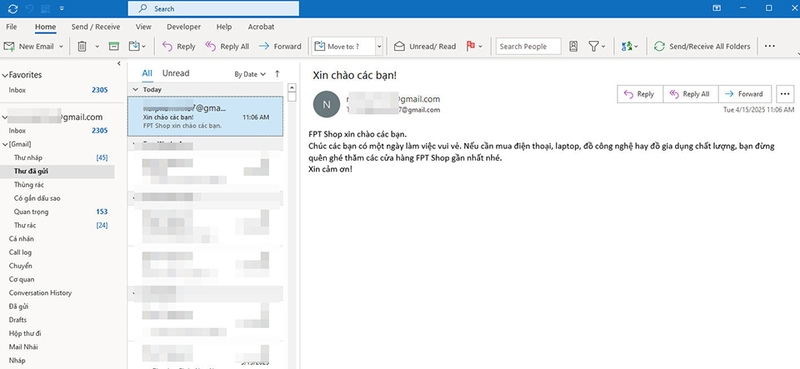Click the Send/Receive sync icon in title bar
This screenshot has height=369, width=800.
tap(13, 8)
